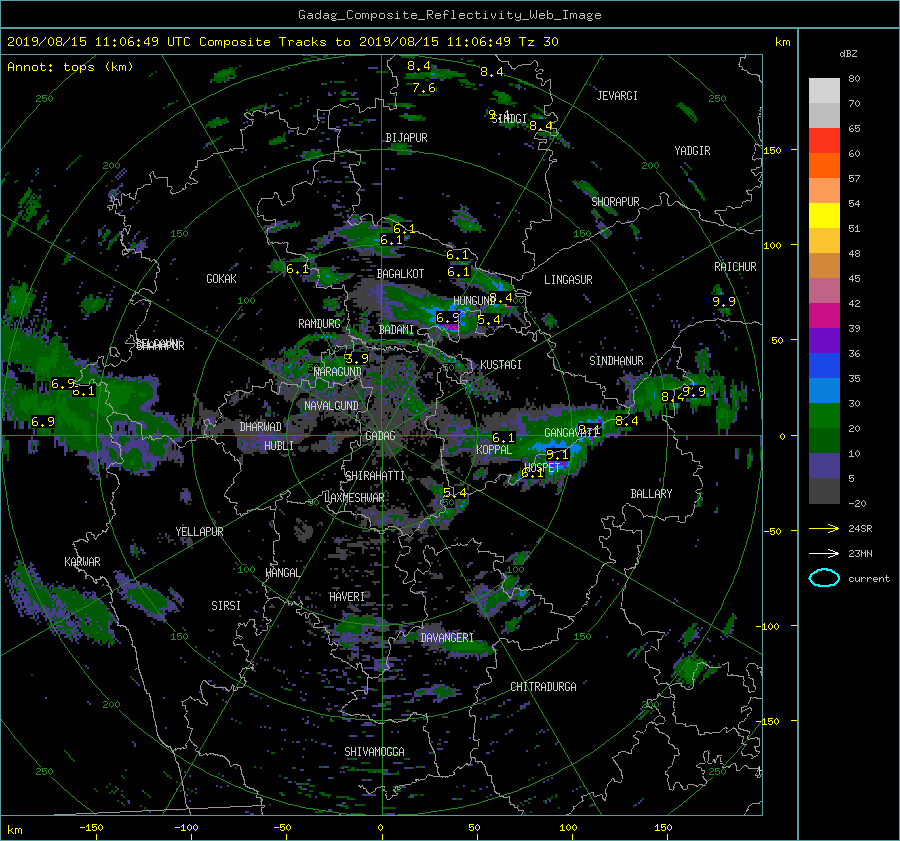Click the NARAGUND city label
The height and width of the screenshot is (841, 900).
pos(338,372)
